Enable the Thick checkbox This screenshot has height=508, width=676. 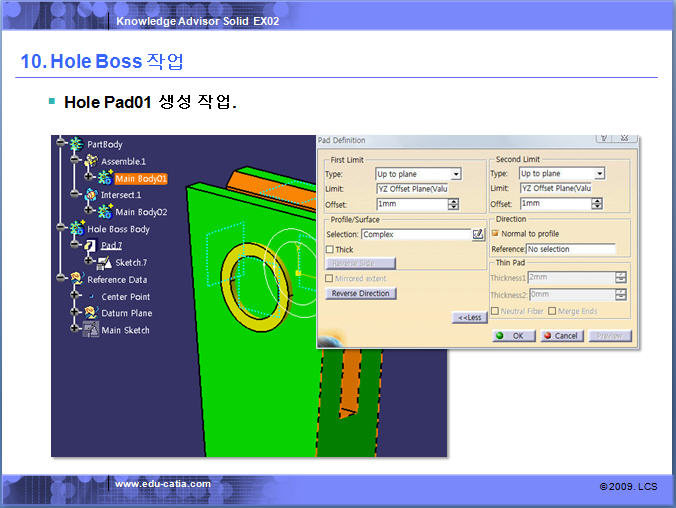pos(331,249)
